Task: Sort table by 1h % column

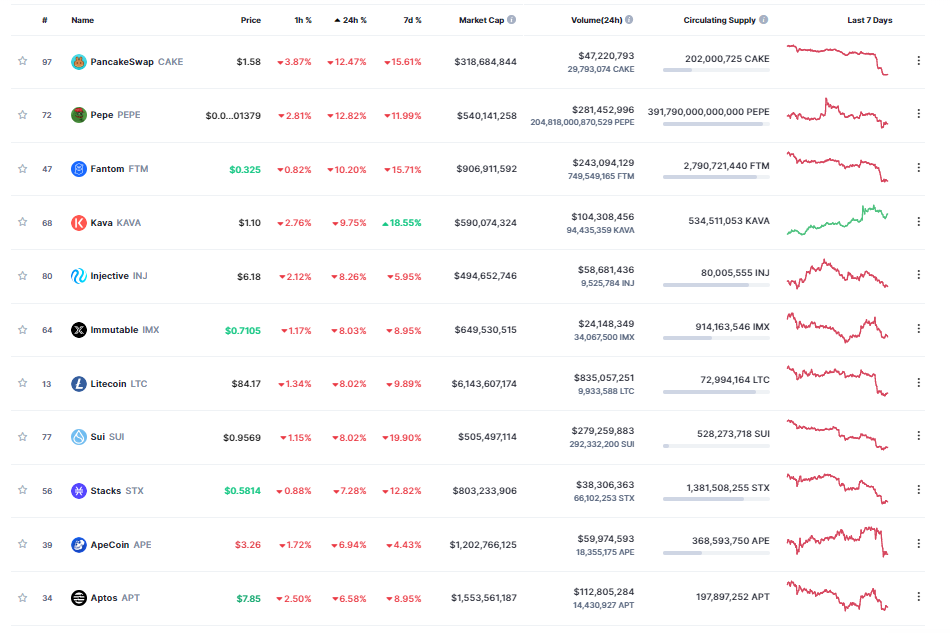Action: click(303, 20)
